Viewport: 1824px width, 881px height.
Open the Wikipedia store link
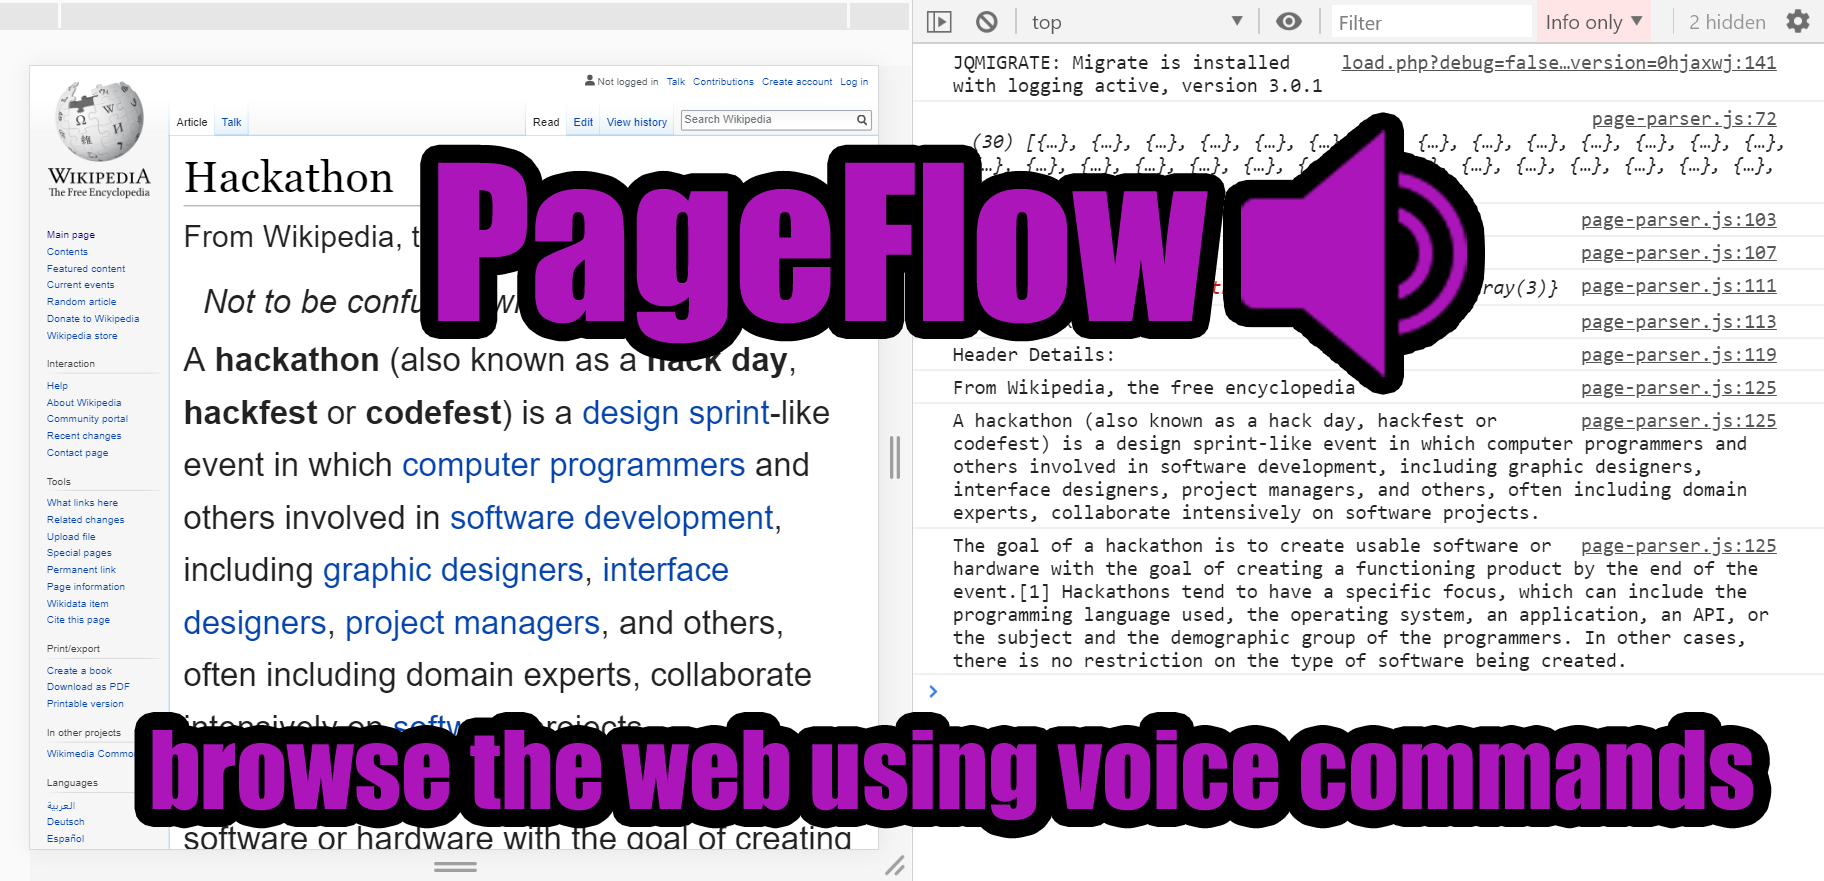[x=82, y=336]
